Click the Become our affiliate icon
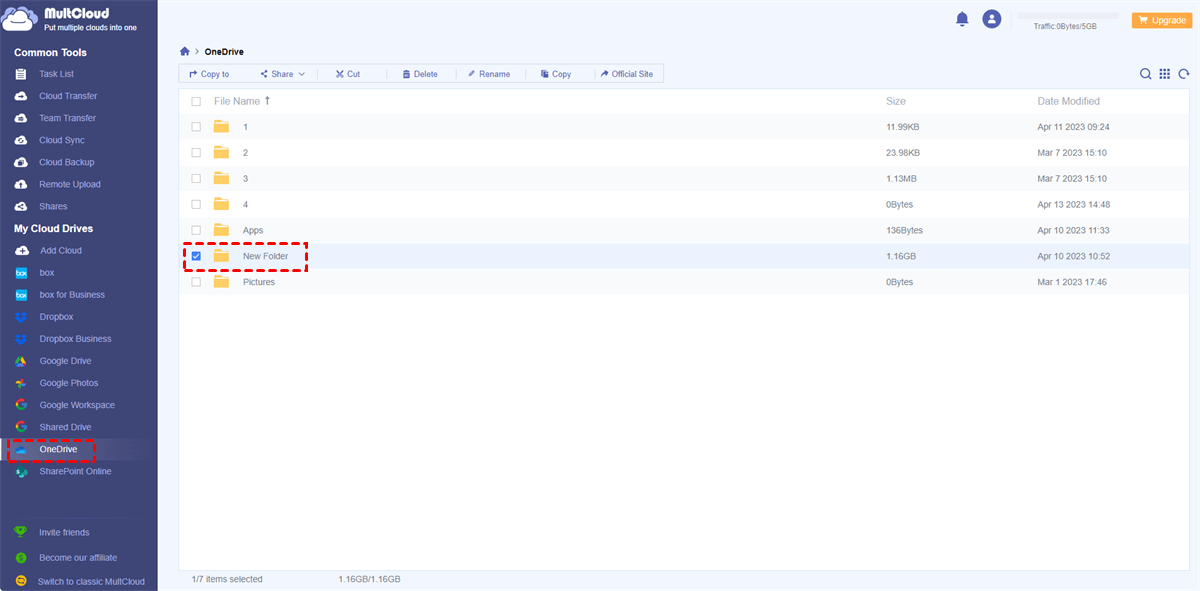1200x591 pixels. pyautogui.click(x=21, y=558)
